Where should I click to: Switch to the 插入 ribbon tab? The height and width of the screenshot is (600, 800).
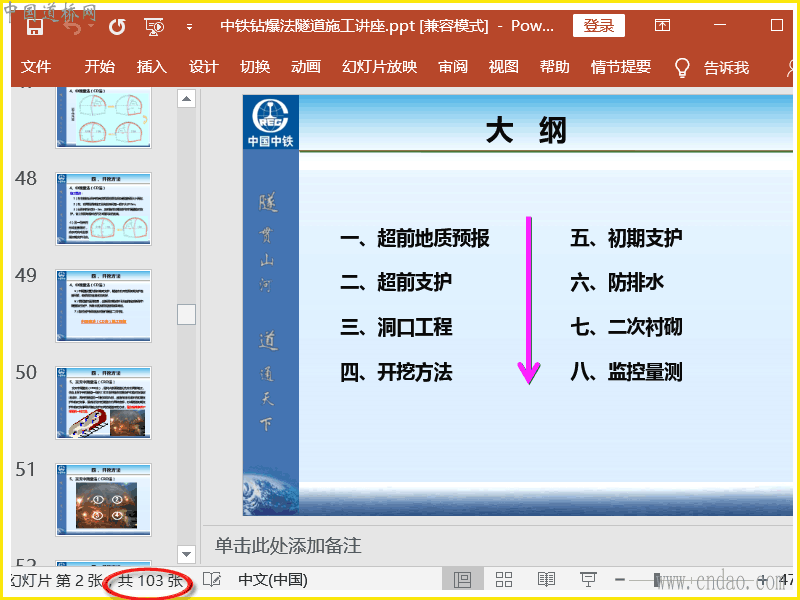152,67
